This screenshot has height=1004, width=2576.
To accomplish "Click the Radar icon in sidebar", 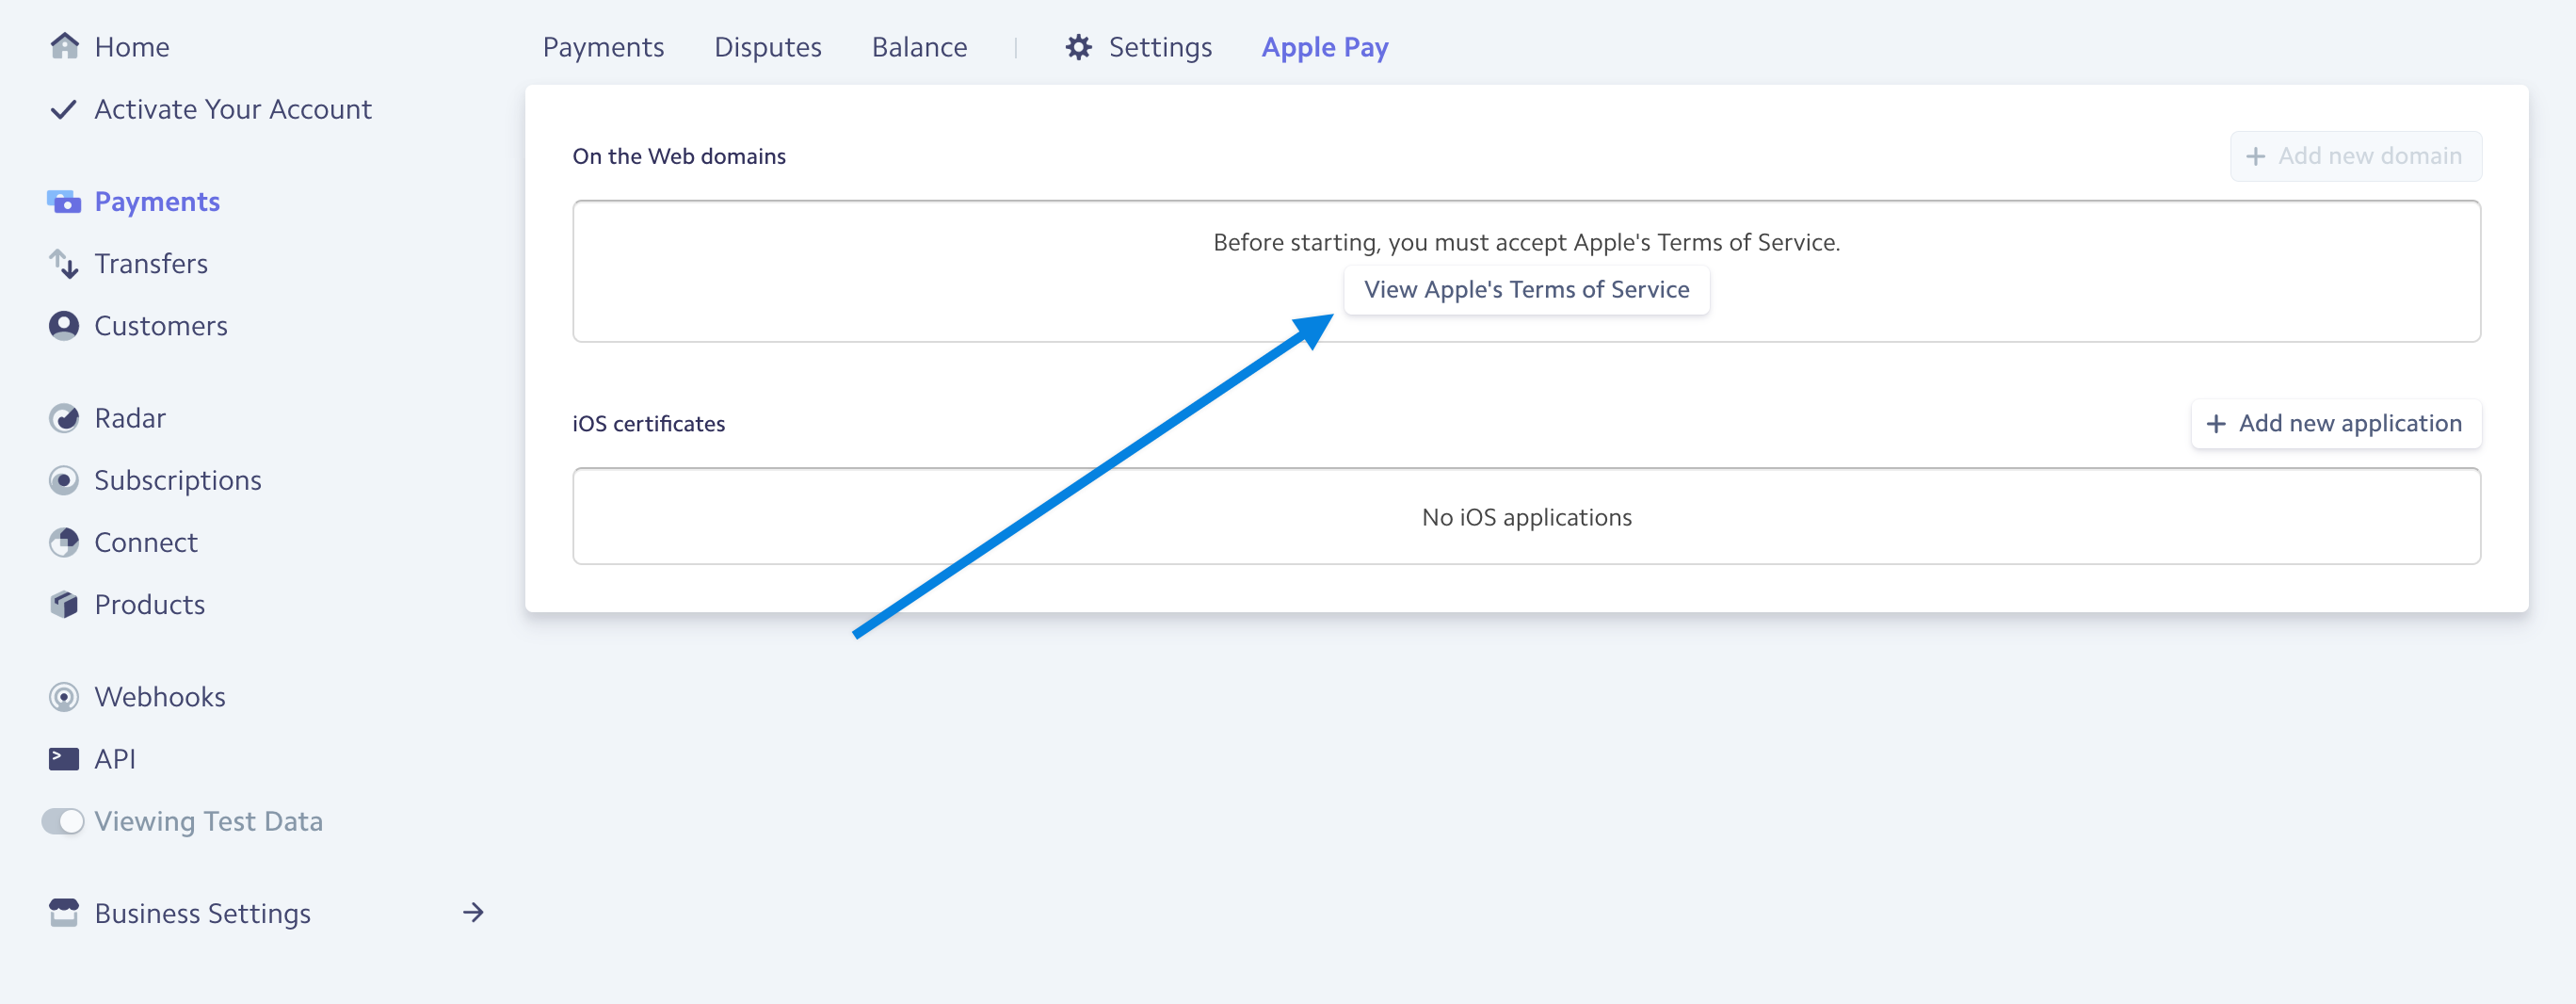I will [x=64, y=418].
